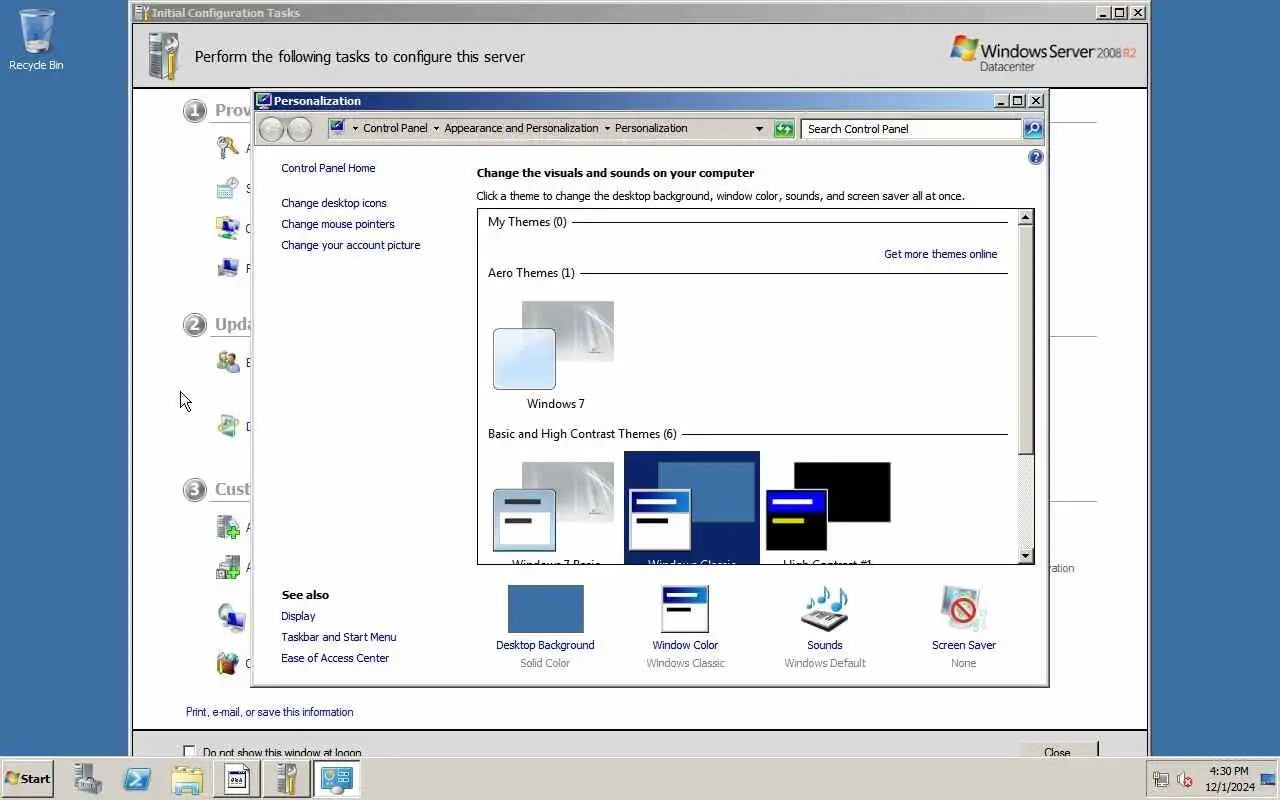Check 'Do not show this window at logon'

(x=189, y=751)
